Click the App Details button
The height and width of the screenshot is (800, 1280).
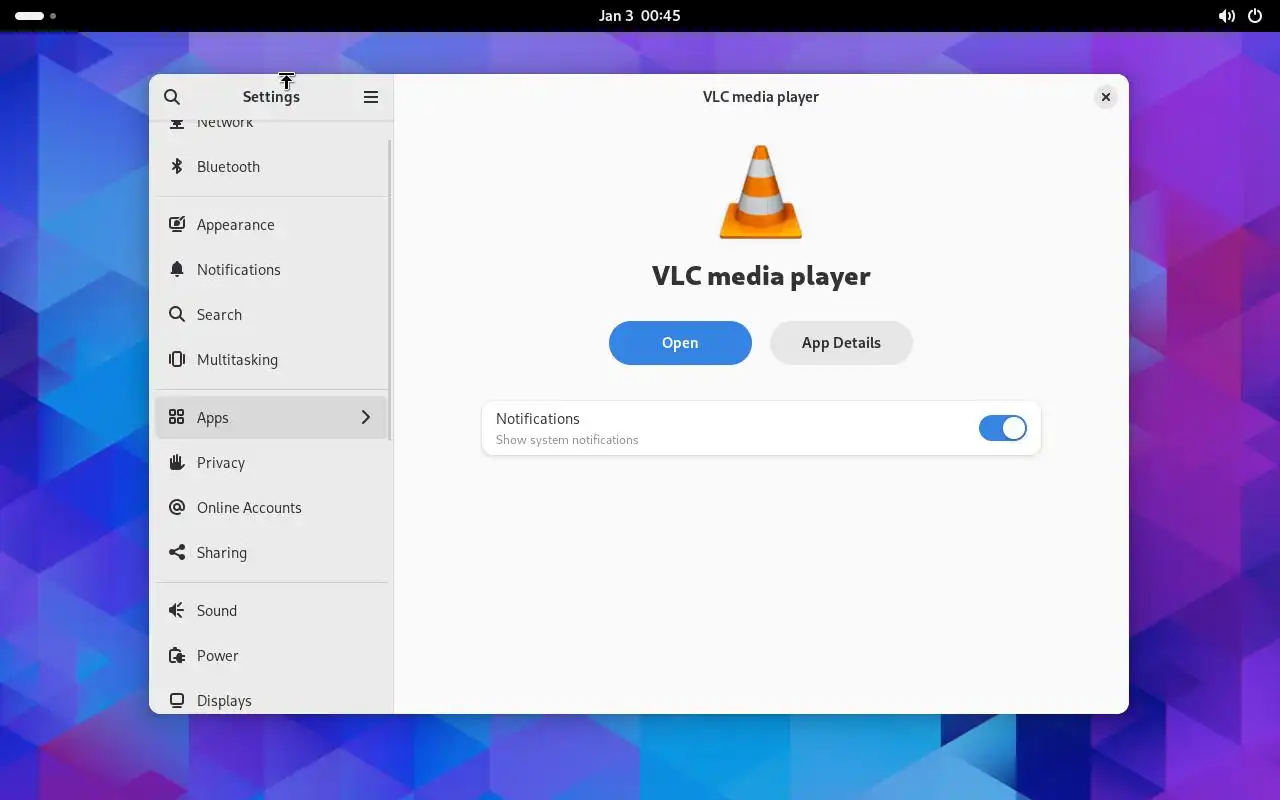pos(841,343)
